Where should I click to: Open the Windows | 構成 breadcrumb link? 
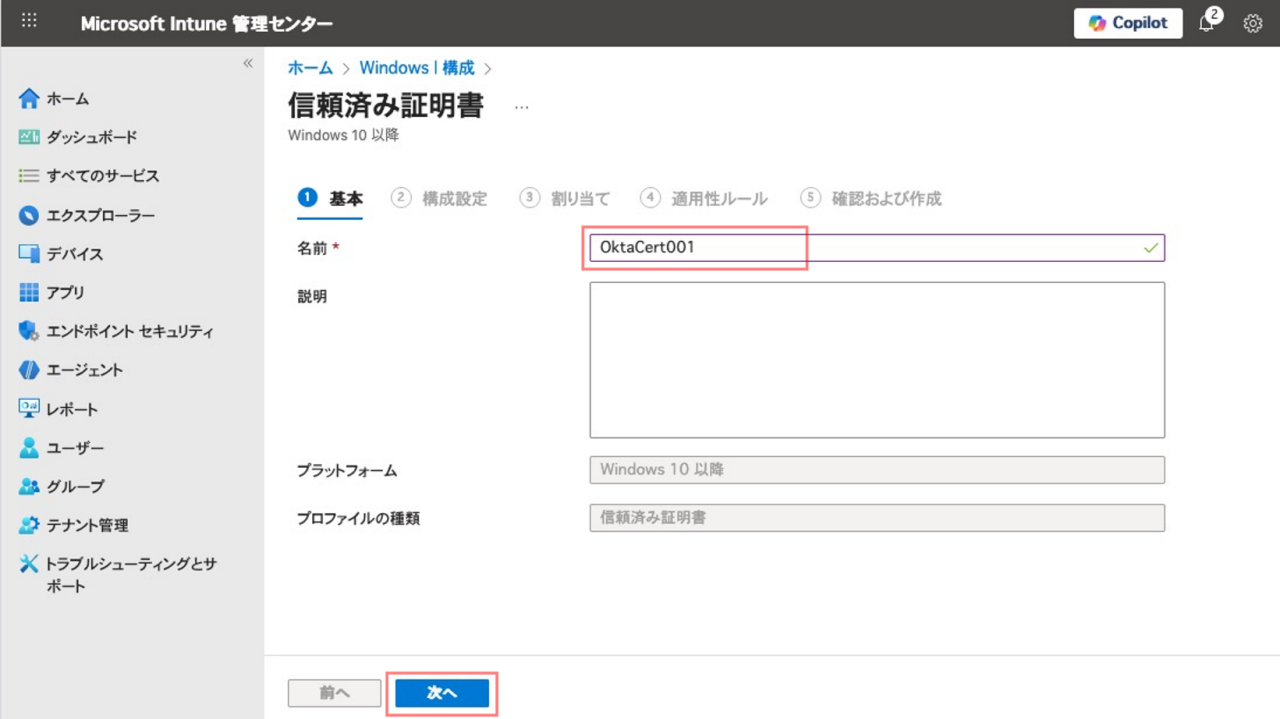click(417, 68)
